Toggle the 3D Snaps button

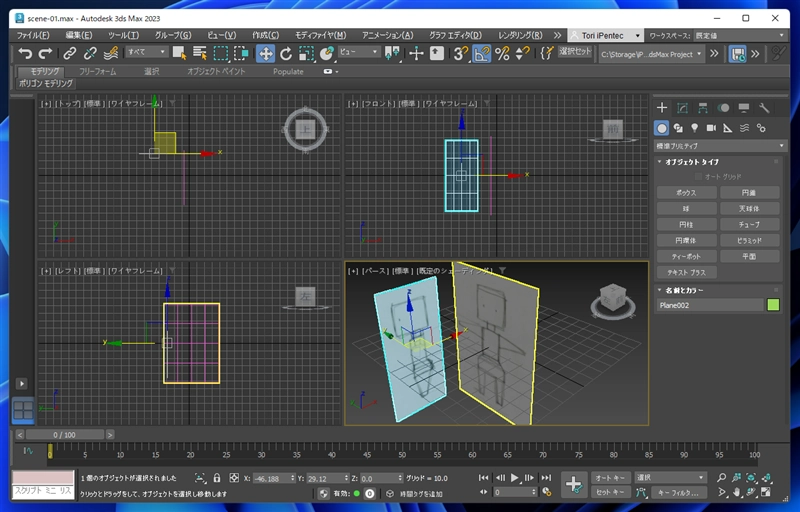pos(461,53)
